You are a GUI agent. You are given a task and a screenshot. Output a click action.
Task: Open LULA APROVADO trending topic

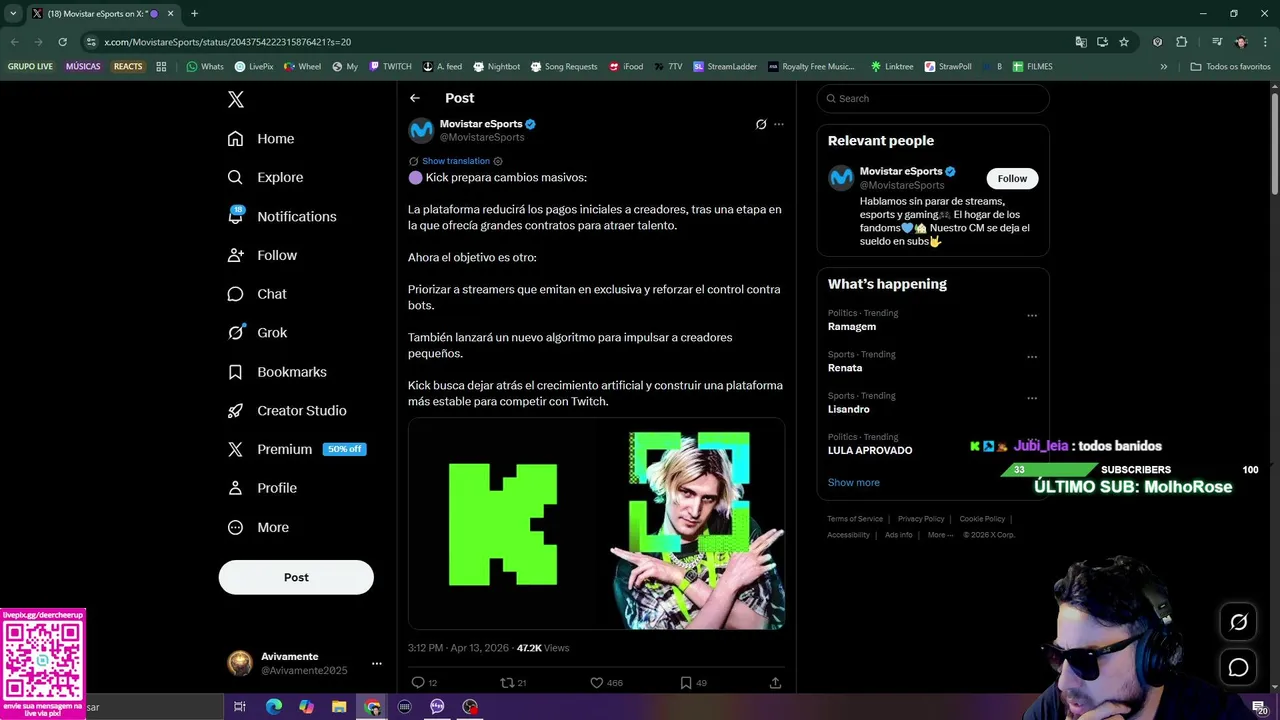tap(870, 450)
